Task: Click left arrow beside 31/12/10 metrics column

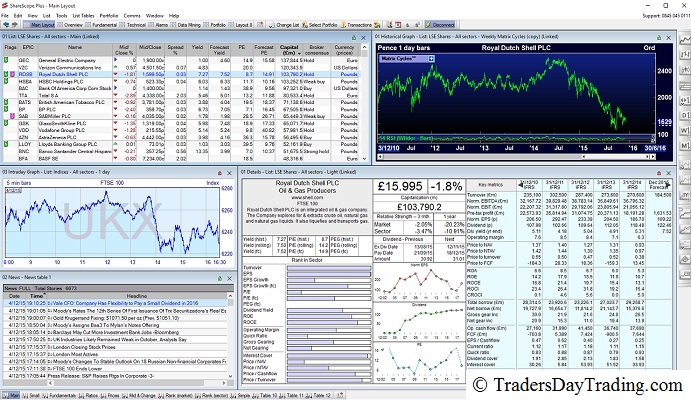Action: [521, 185]
